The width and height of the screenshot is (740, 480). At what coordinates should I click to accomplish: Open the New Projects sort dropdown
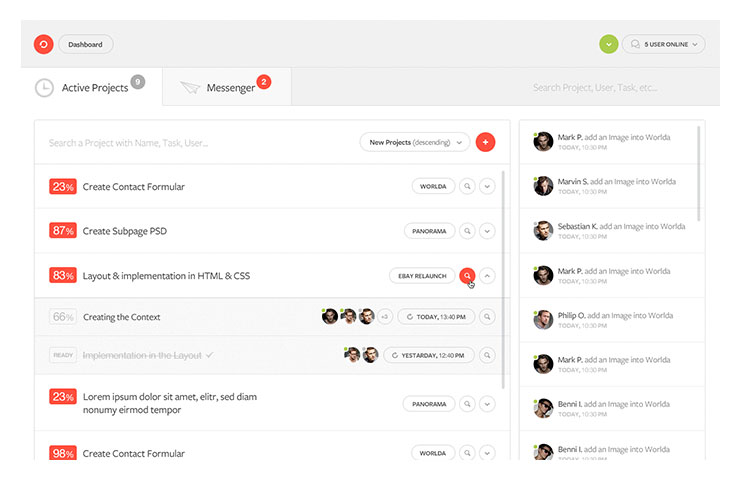[x=414, y=143]
